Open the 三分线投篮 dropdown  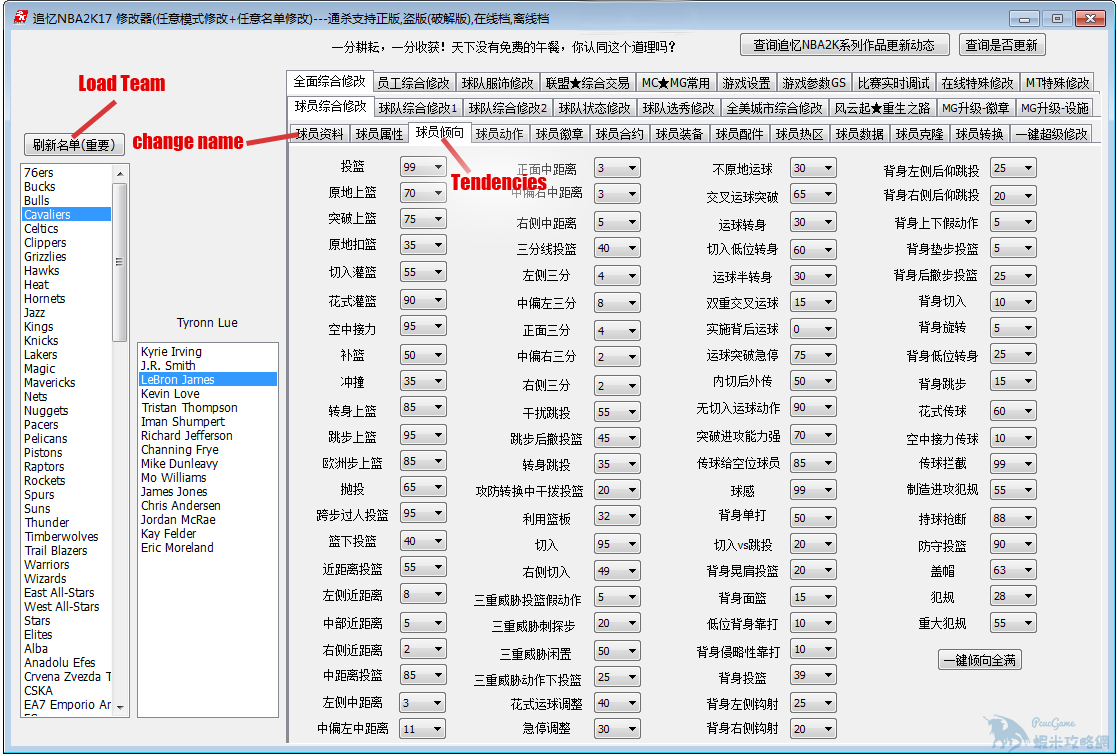pos(618,248)
